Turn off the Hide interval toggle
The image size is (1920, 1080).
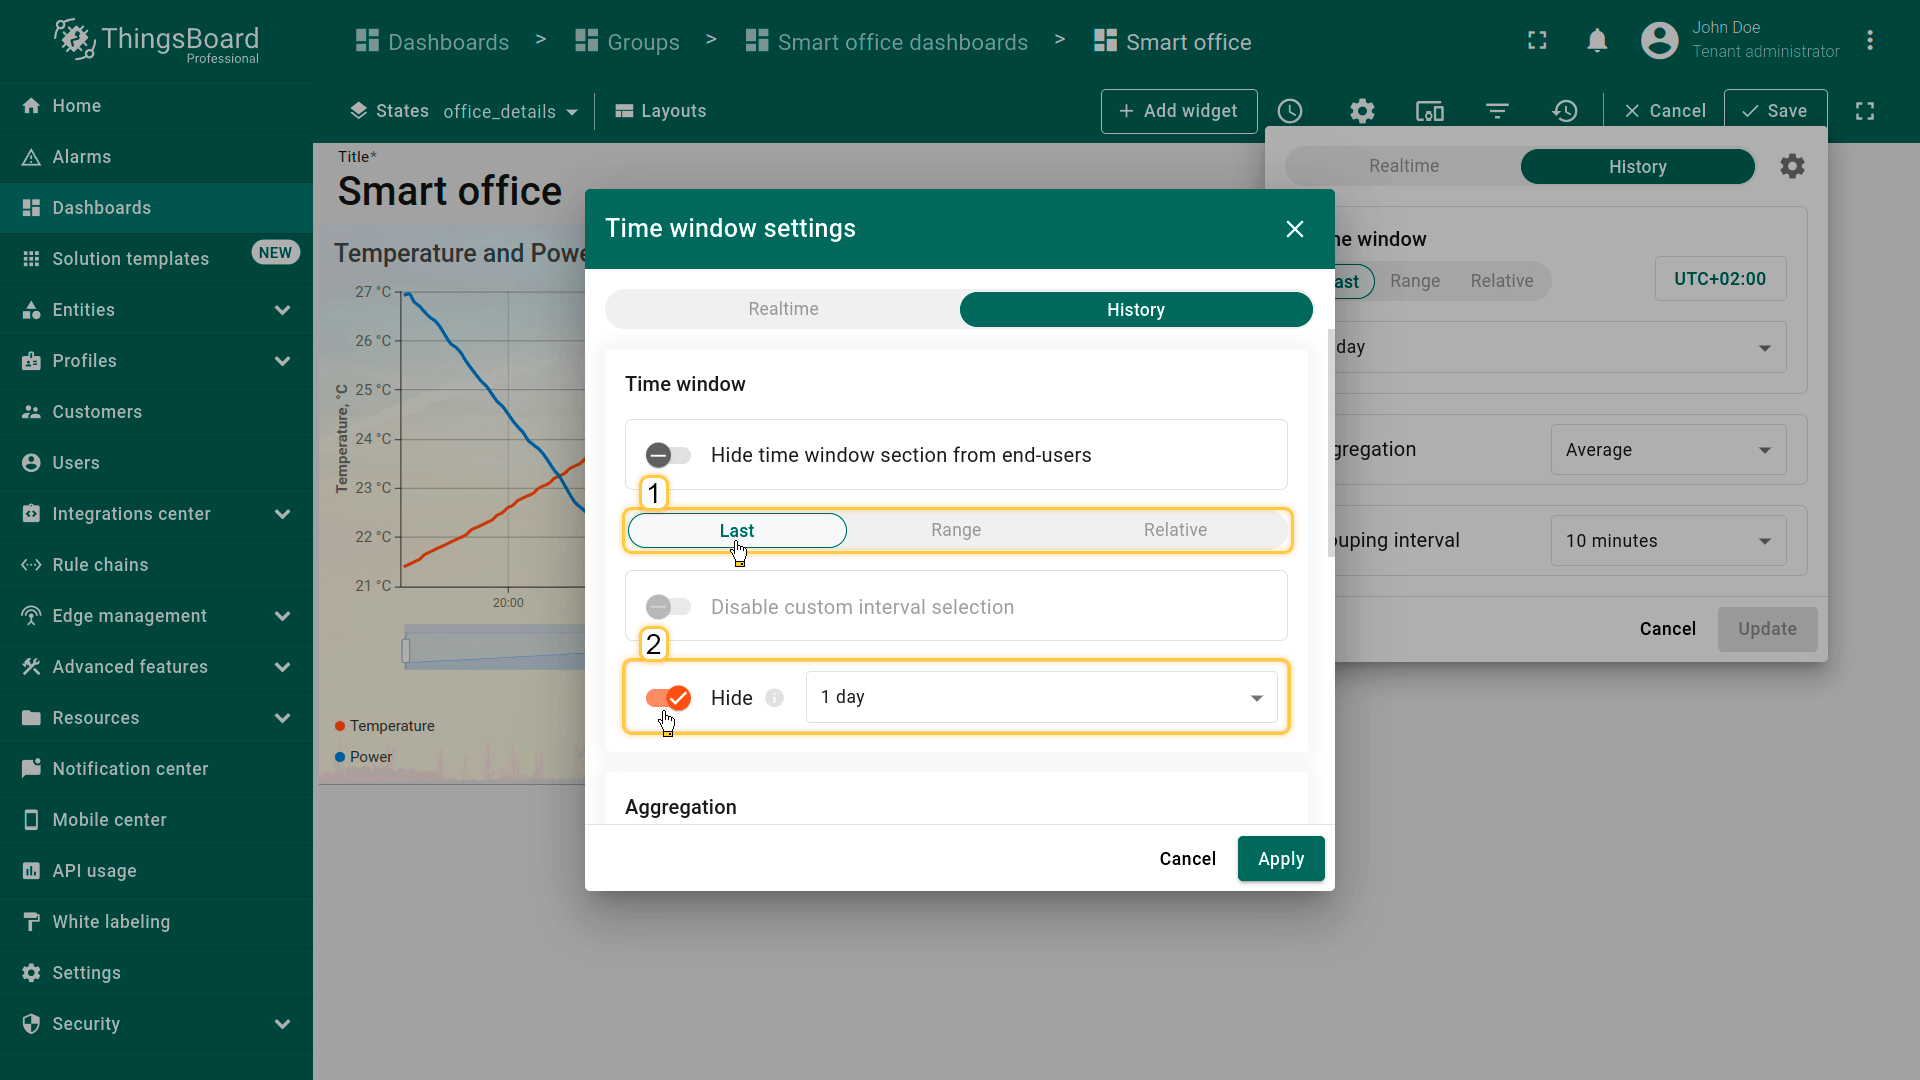click(668, 698)
